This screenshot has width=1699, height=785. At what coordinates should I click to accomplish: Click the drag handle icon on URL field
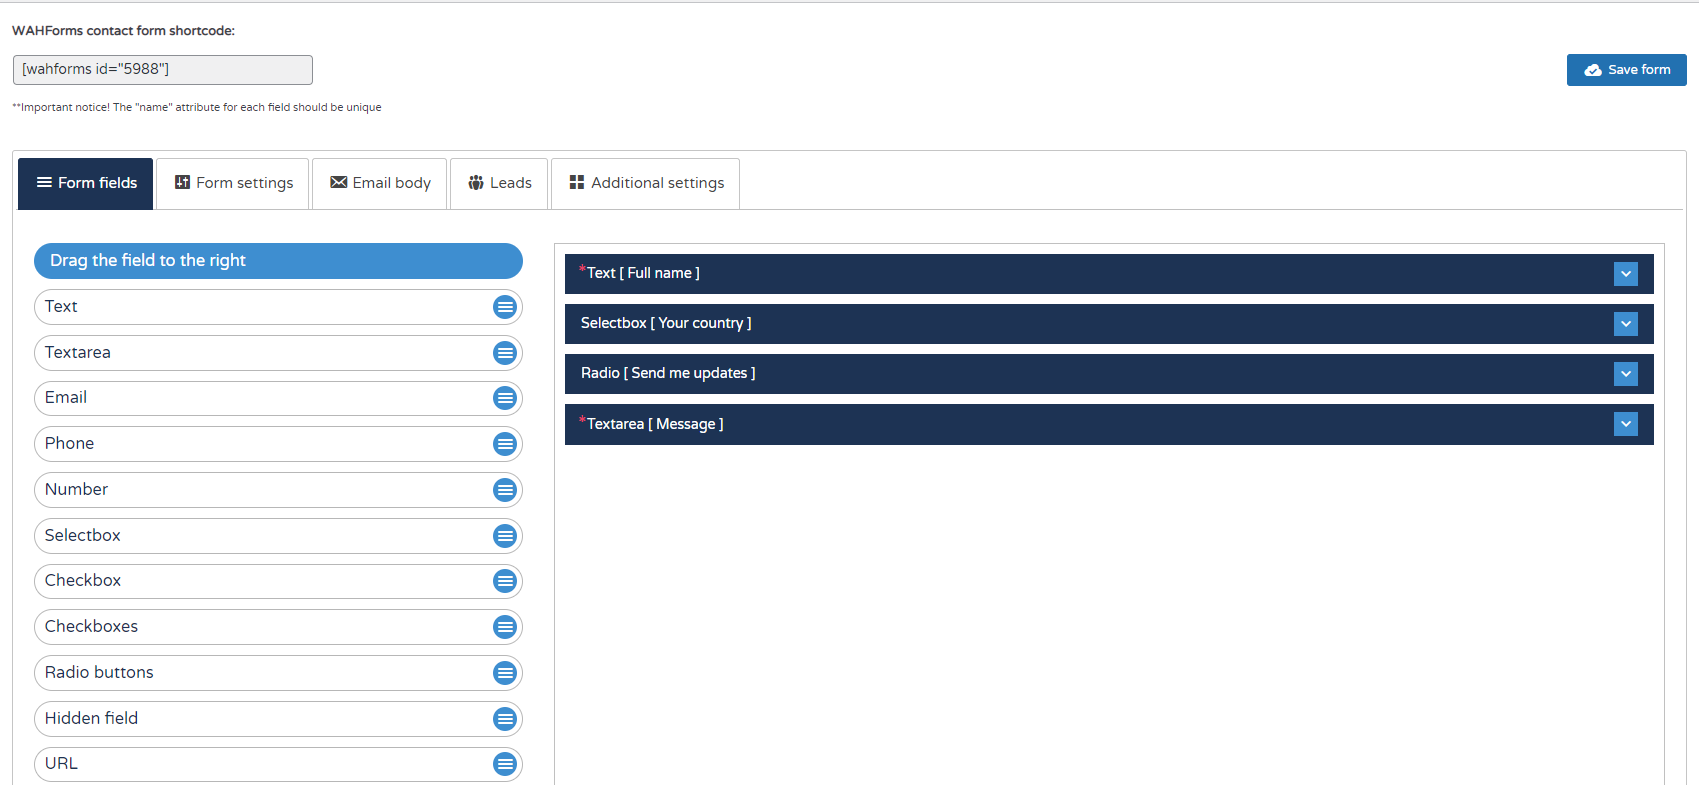(x=505, y=764)
